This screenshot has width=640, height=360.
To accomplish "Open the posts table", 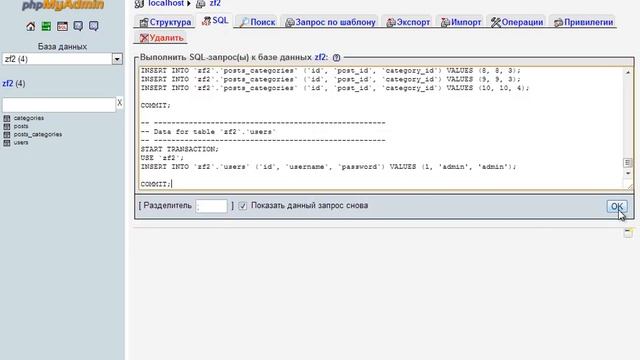I will click(x=21, y=126).
